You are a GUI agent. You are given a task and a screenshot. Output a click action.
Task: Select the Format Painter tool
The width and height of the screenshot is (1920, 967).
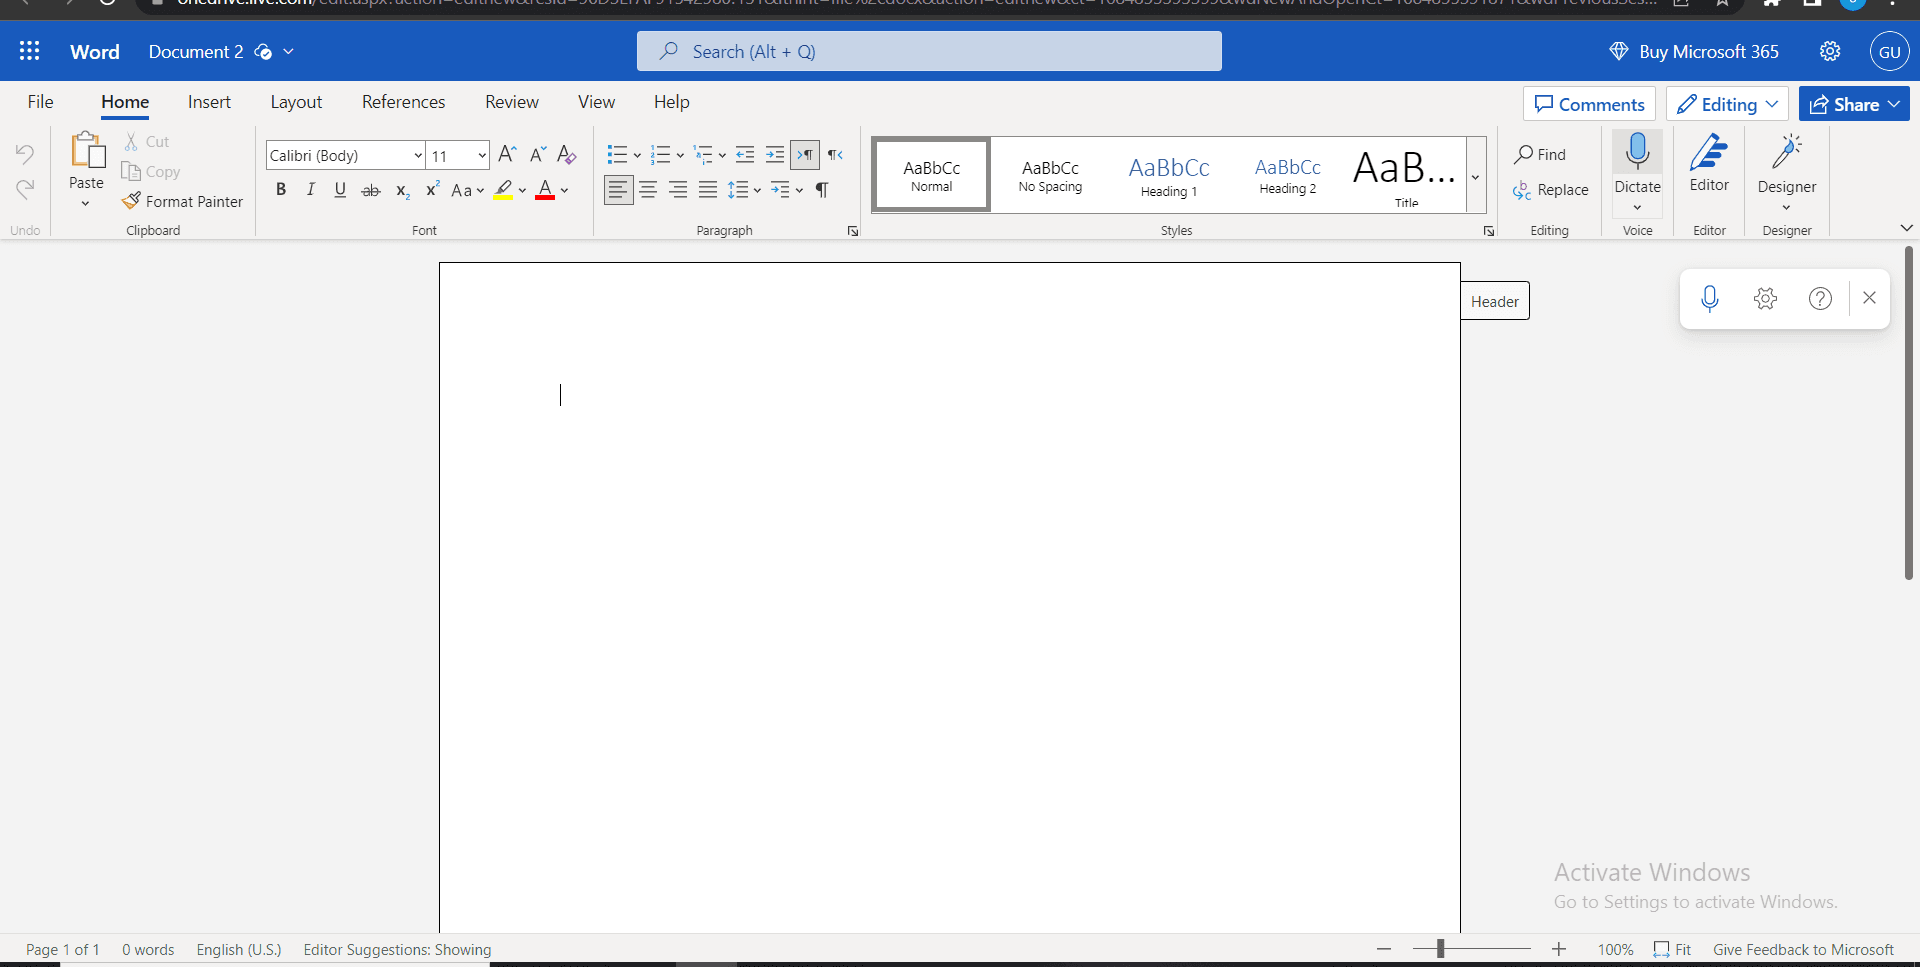coord(183,201)
